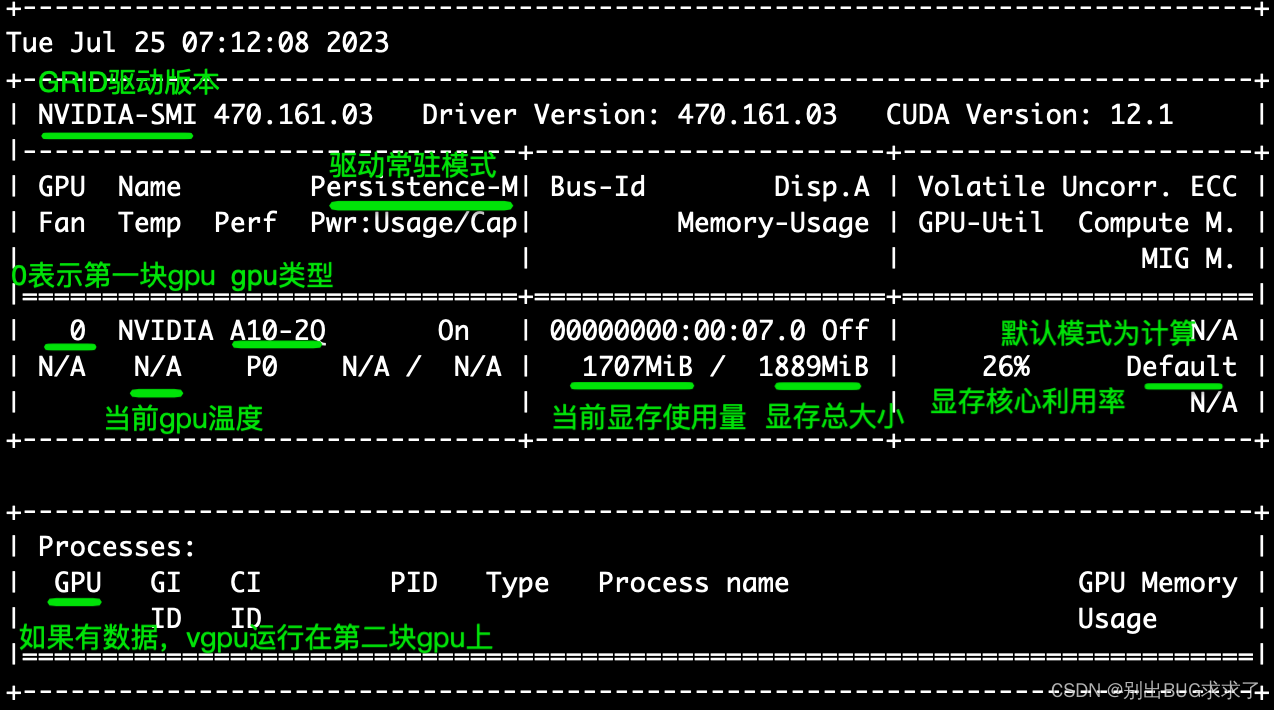Select the CUDA Version 12.1 text
Image resolution: width=1274 pixels, height=710 pixels.
(1029, 114)
